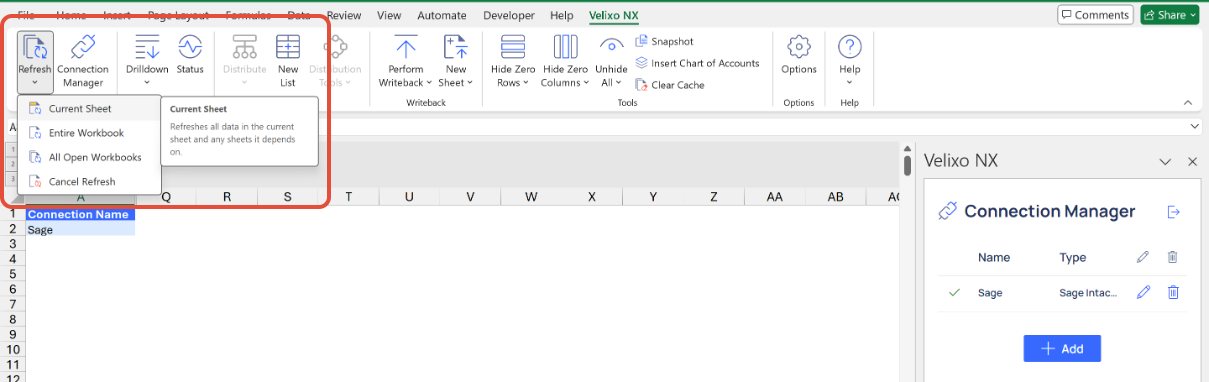Screen dimensions: 1209x382
Task: Click the sign-out icon beside Connection Manager
Action: click(1174, 211)
